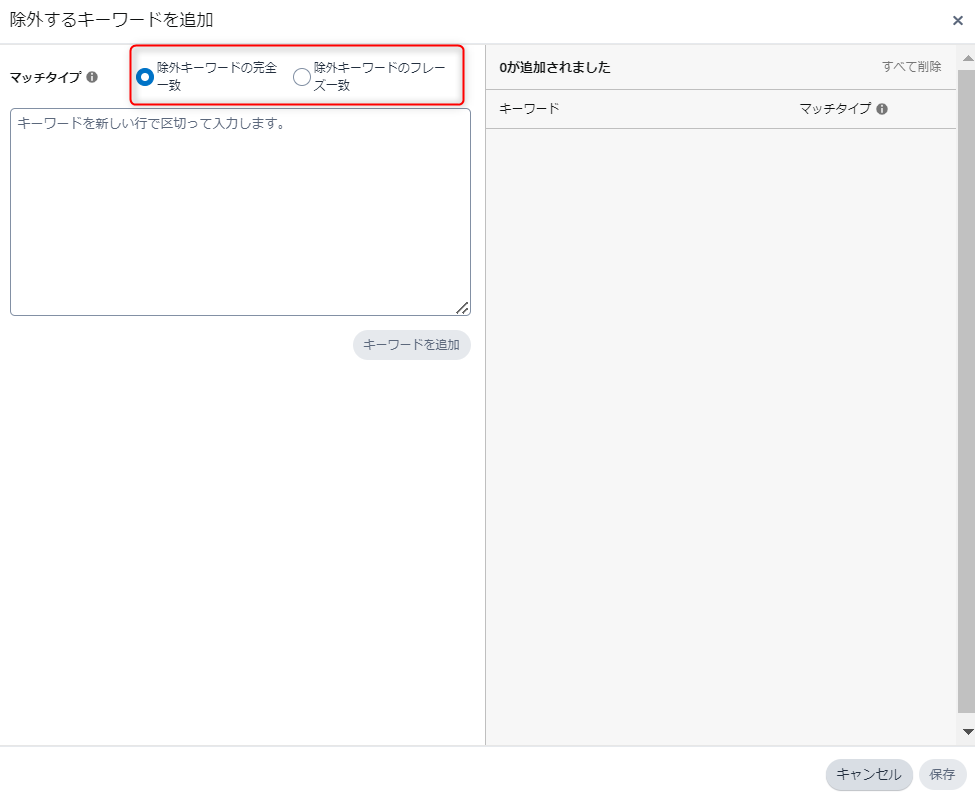
Task: Click the scrollbar up arrow
Action: (x=968, y=58)
